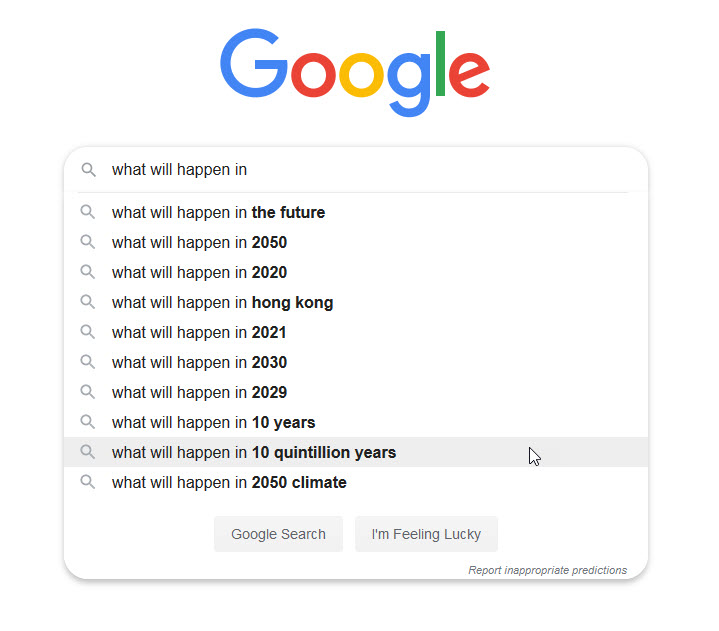Pick the "hong kong" autocomplete suggestion

click(222, 302)
